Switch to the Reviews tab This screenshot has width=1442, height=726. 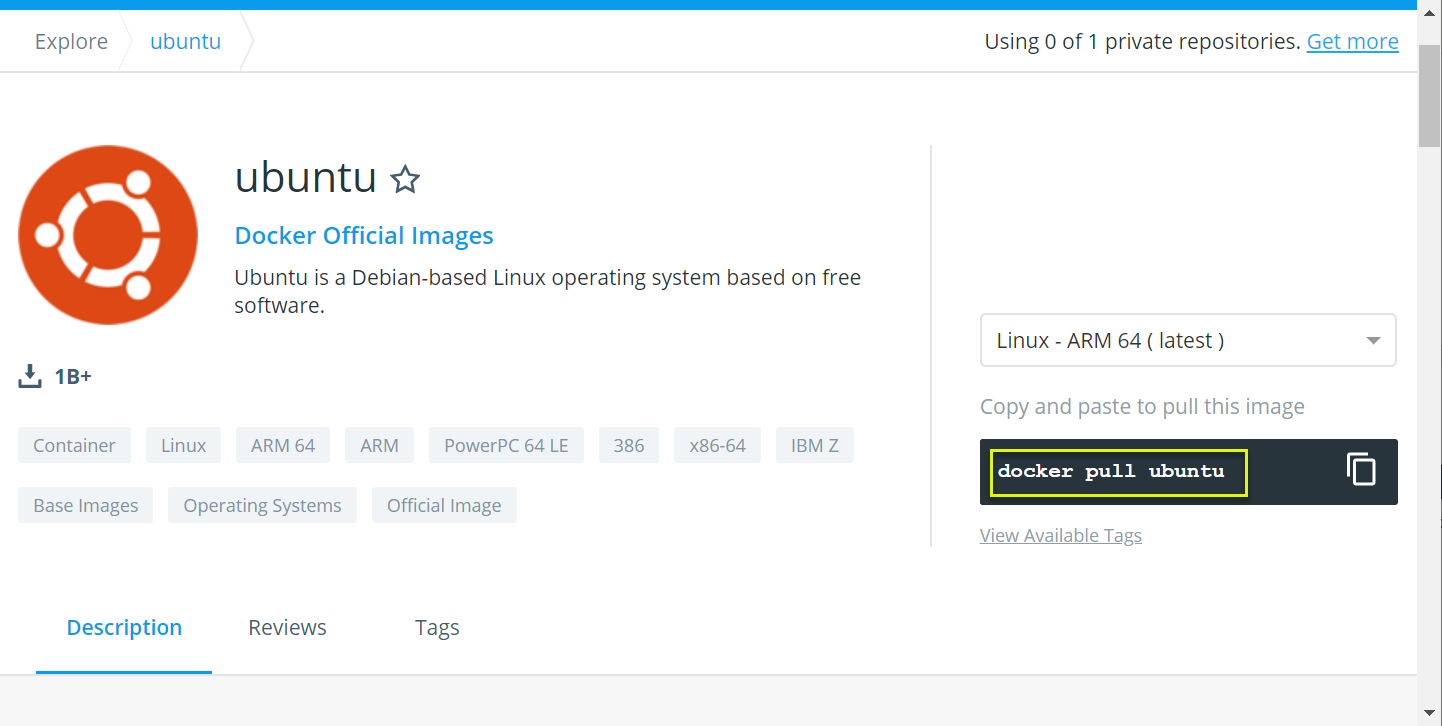click(x=287, y=628)
